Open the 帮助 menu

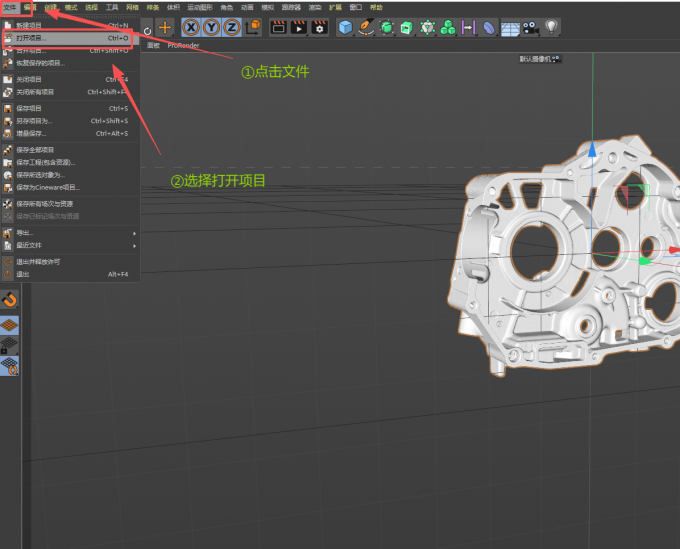point(376,7)
